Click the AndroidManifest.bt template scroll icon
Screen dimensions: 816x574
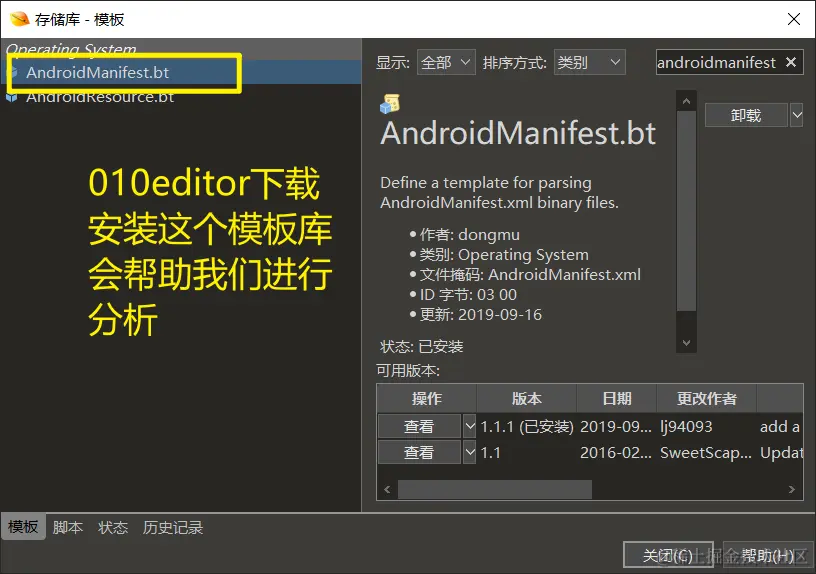click(x=390, y=104)
